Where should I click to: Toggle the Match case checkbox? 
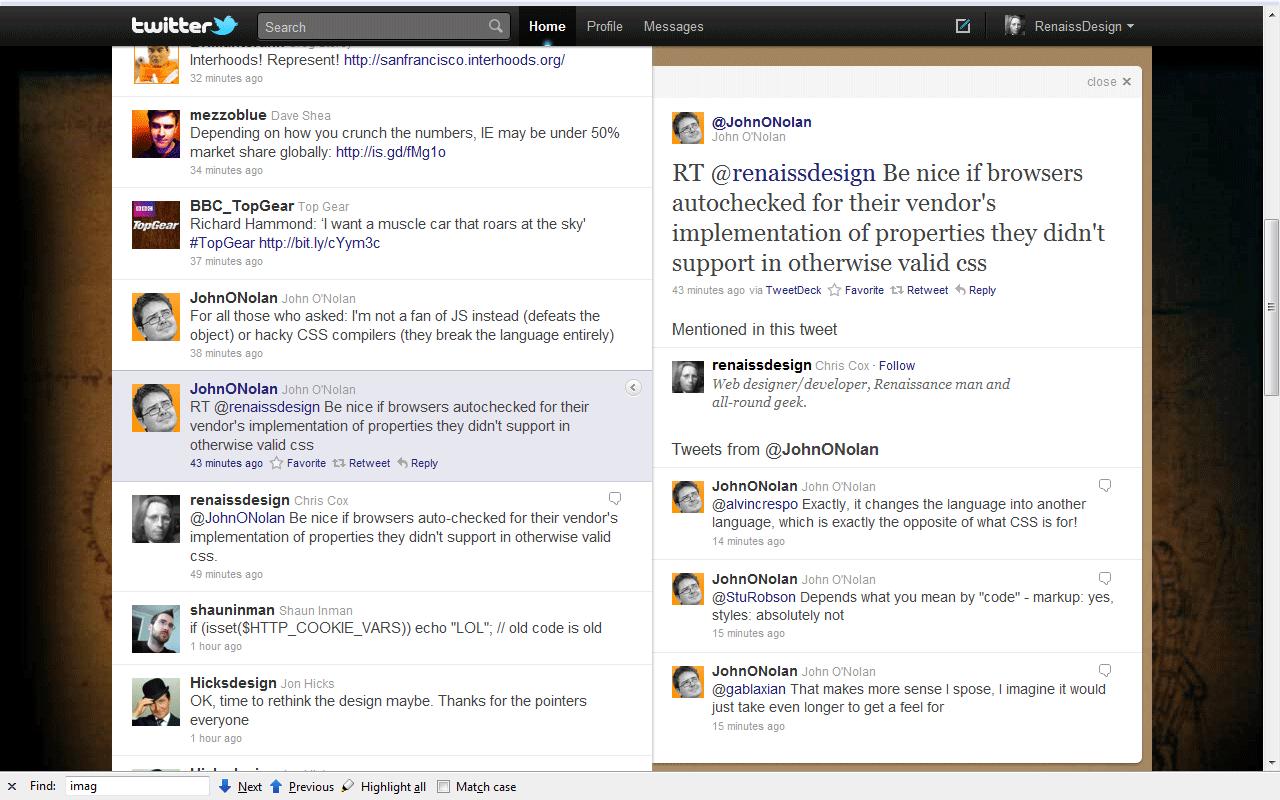[444, 787]
